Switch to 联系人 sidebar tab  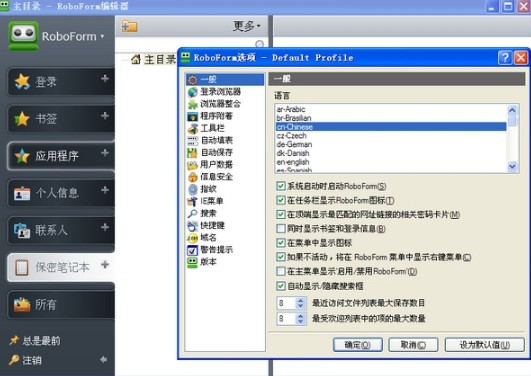pos(61,230)
